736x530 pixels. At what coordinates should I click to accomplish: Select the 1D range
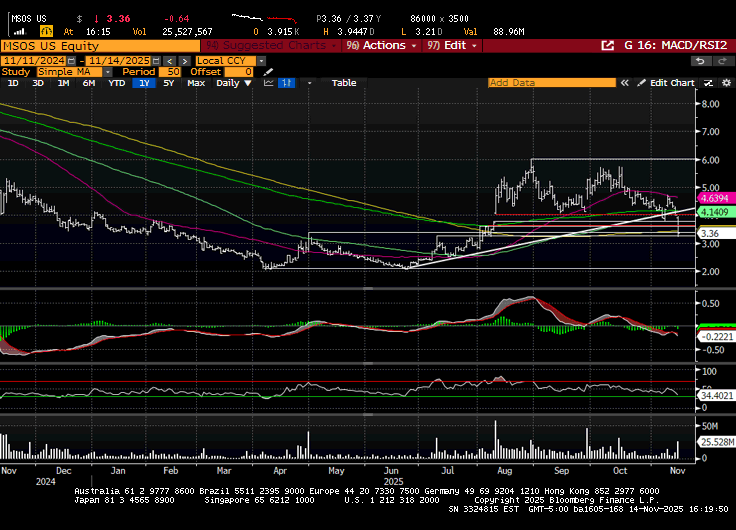(13, 83)
